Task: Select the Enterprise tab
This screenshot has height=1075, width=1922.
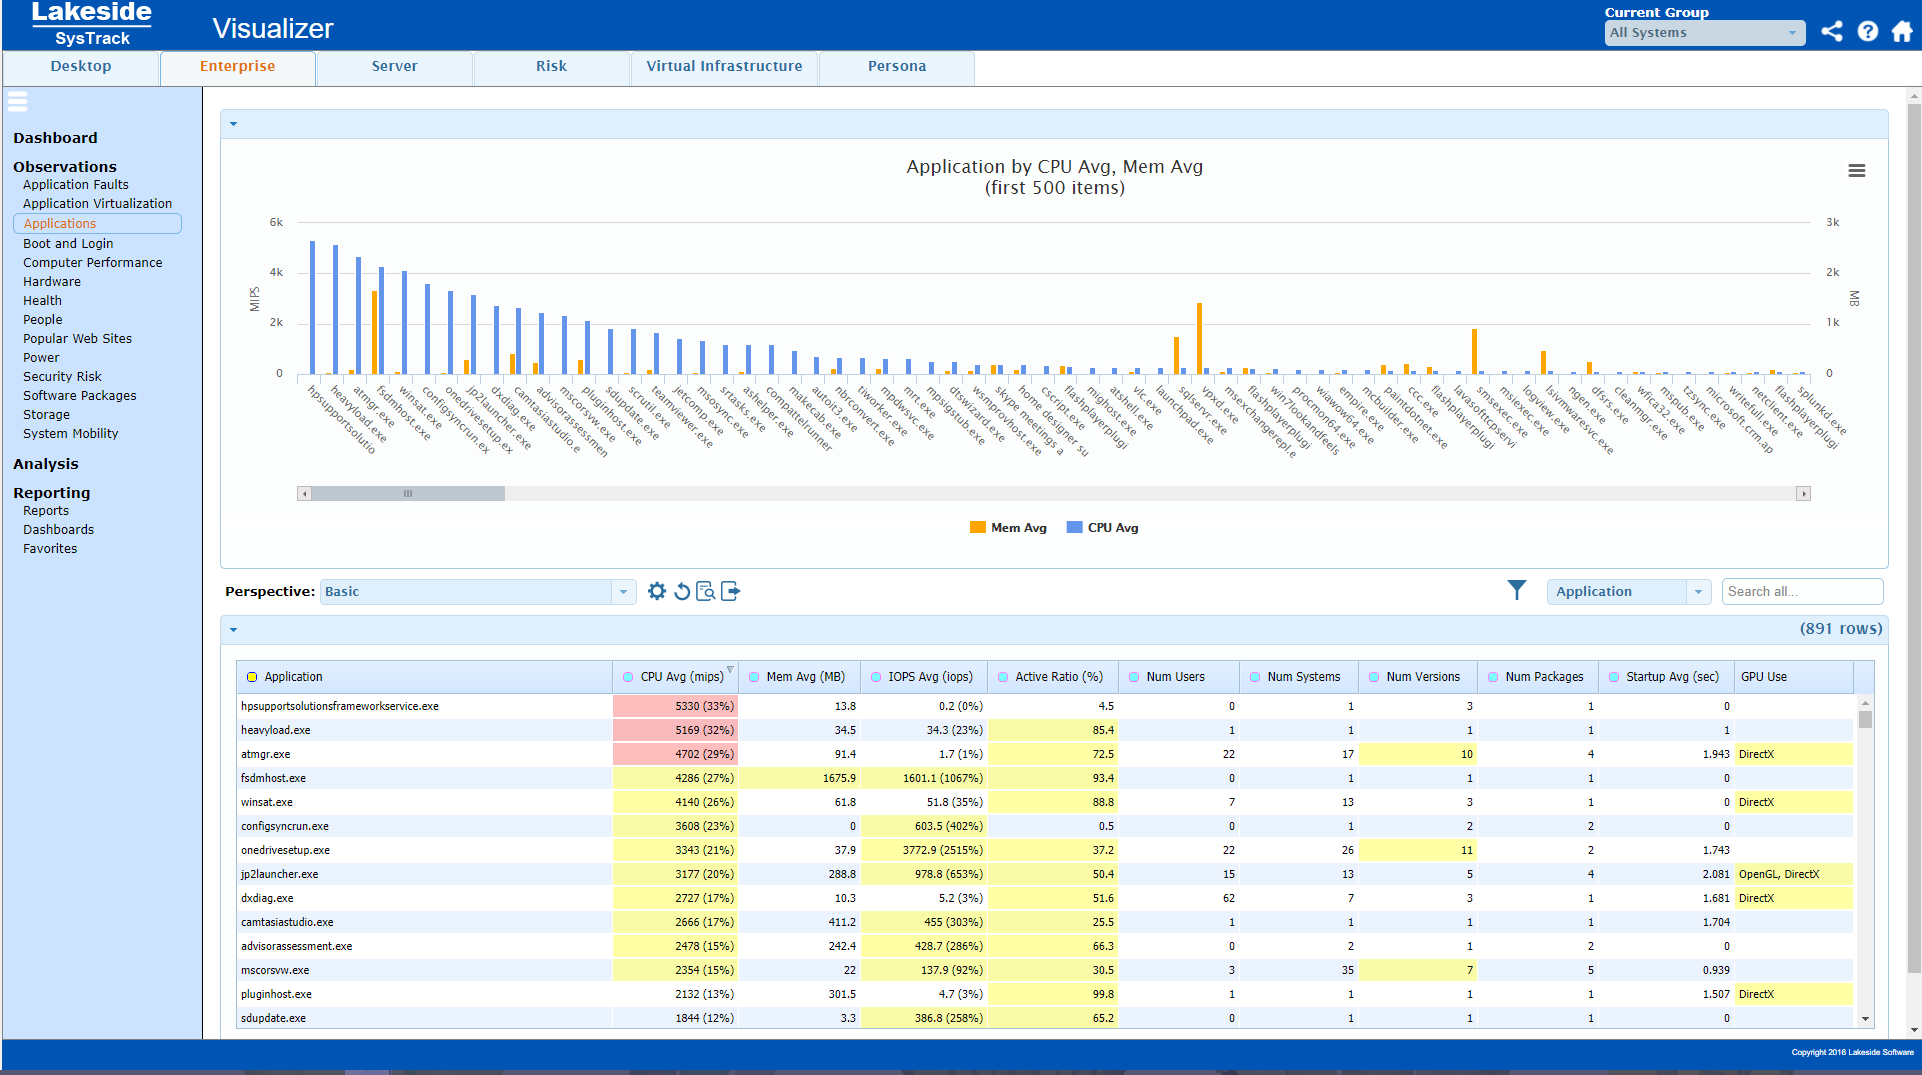Action: (238, 67)
